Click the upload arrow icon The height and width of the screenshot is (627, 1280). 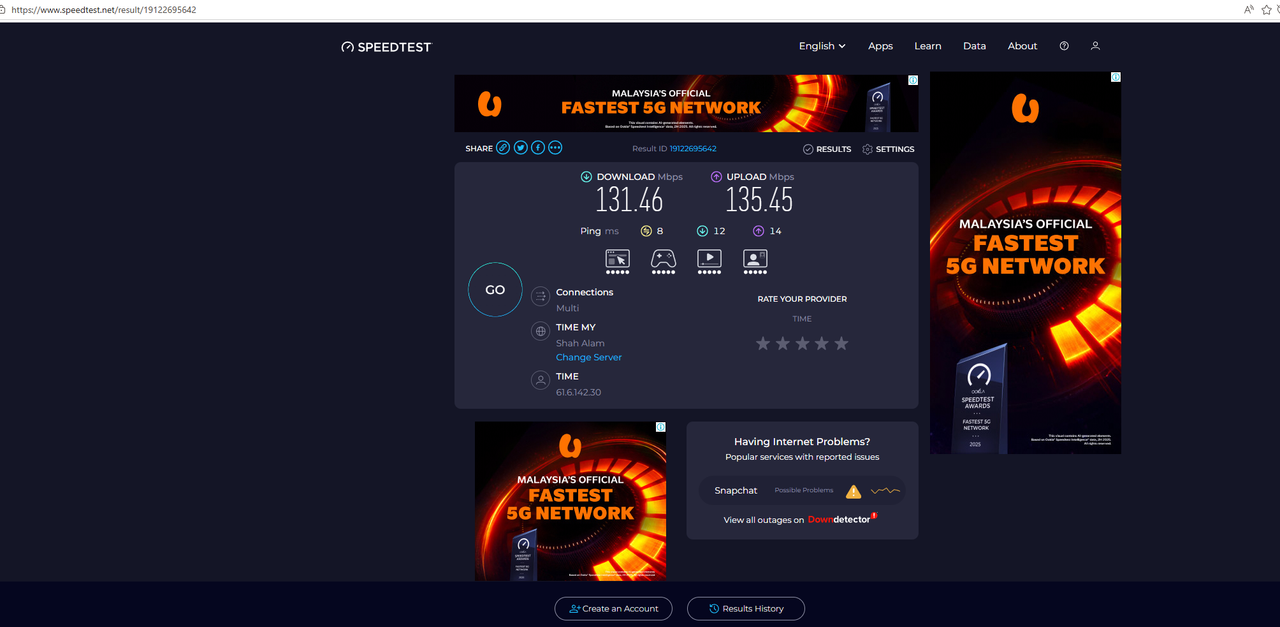click(716, 177)
